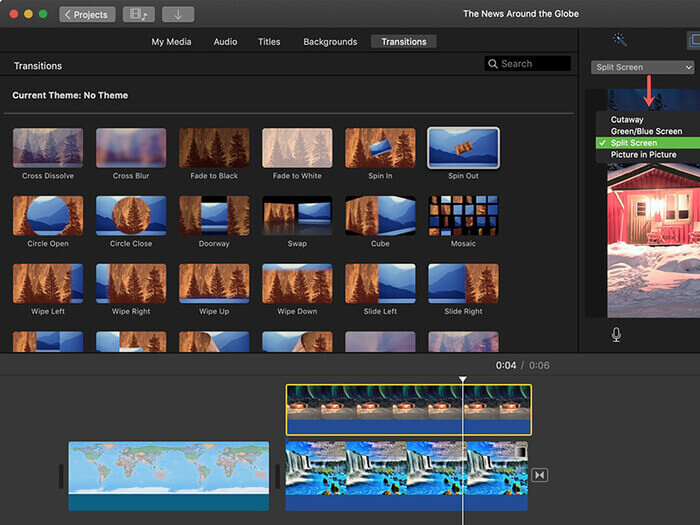Choose Cutaway from overlay menu

pos(627,120)
